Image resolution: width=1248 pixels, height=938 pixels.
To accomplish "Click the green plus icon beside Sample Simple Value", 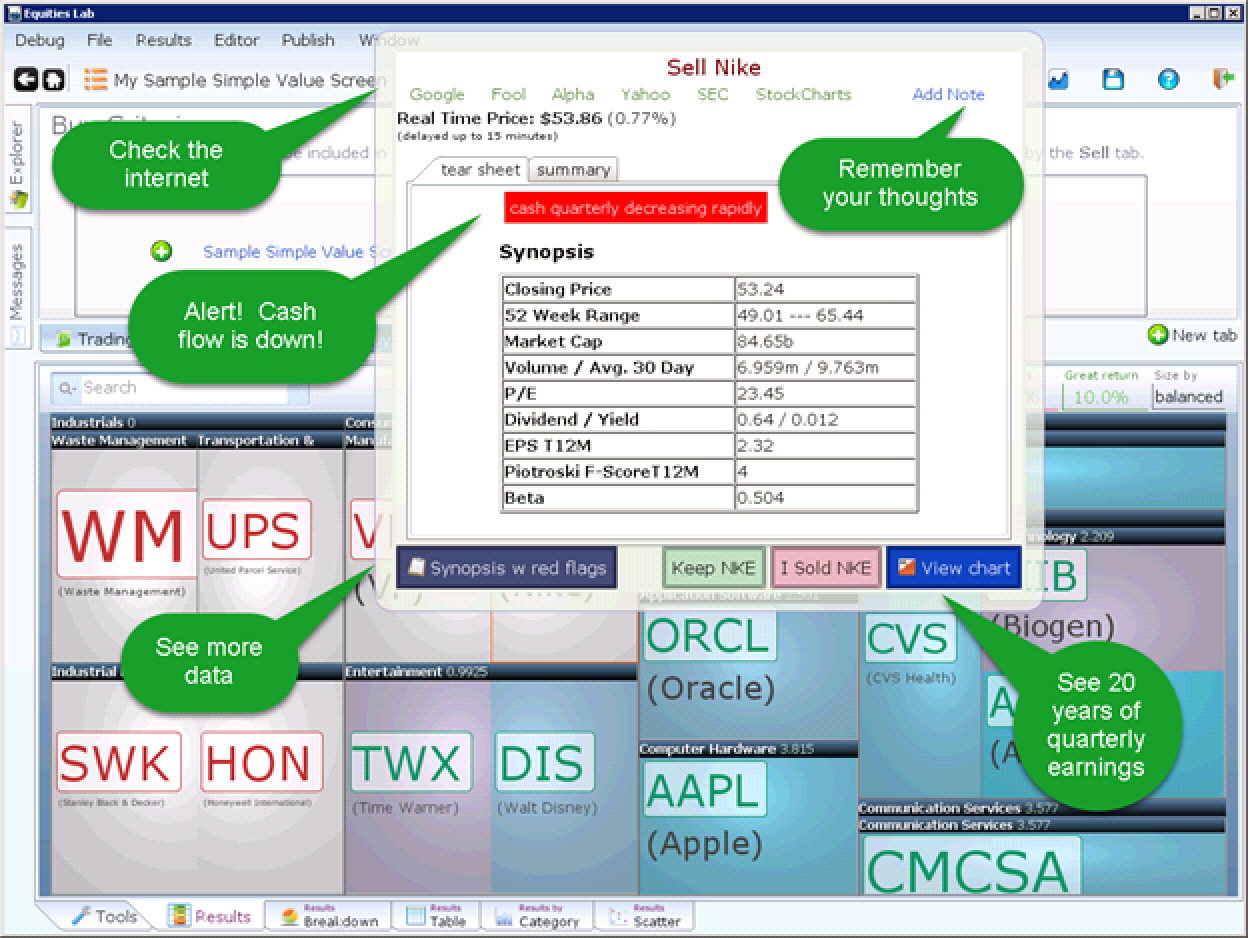I will (161, 252).
